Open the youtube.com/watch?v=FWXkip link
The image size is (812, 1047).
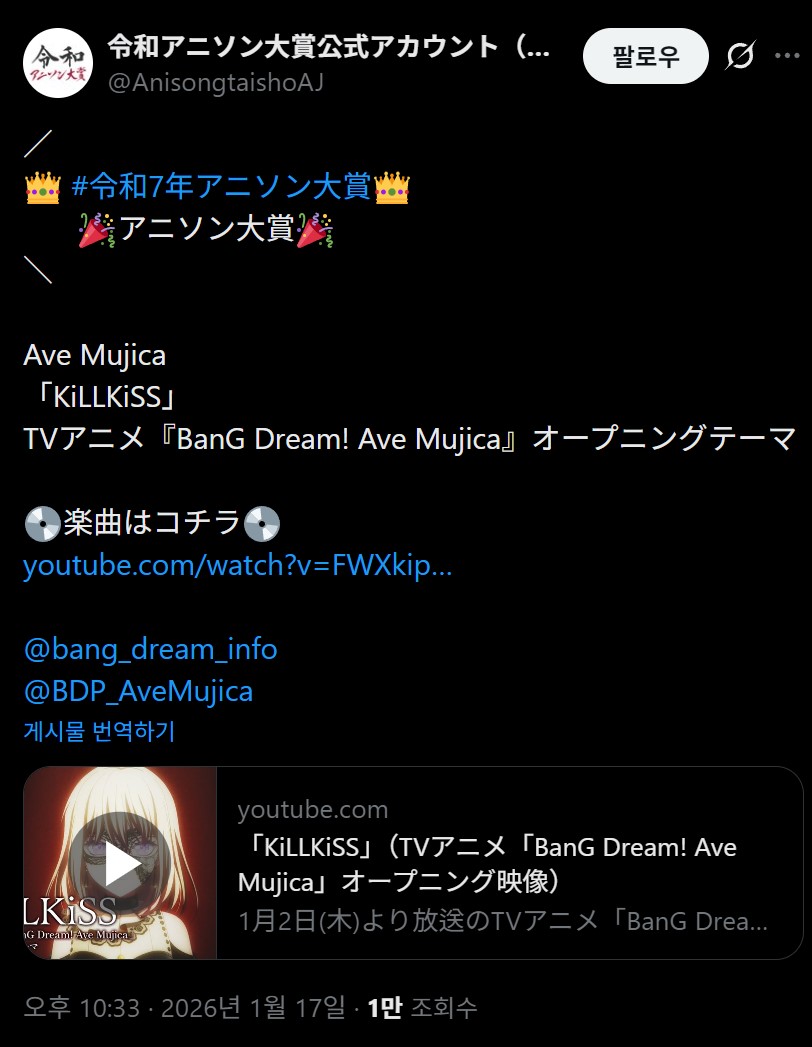coord(238,566)
